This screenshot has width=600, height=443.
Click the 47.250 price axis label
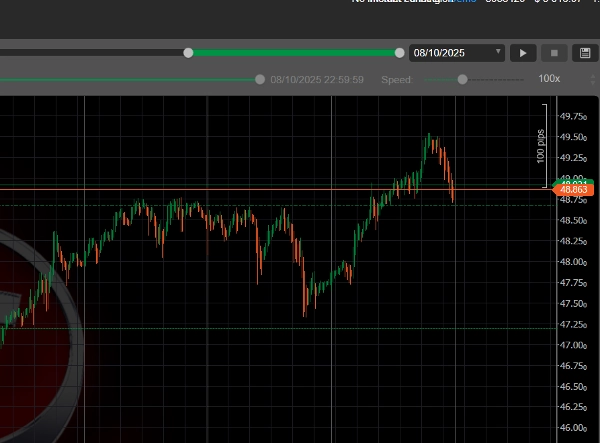(x=573, y=324)
